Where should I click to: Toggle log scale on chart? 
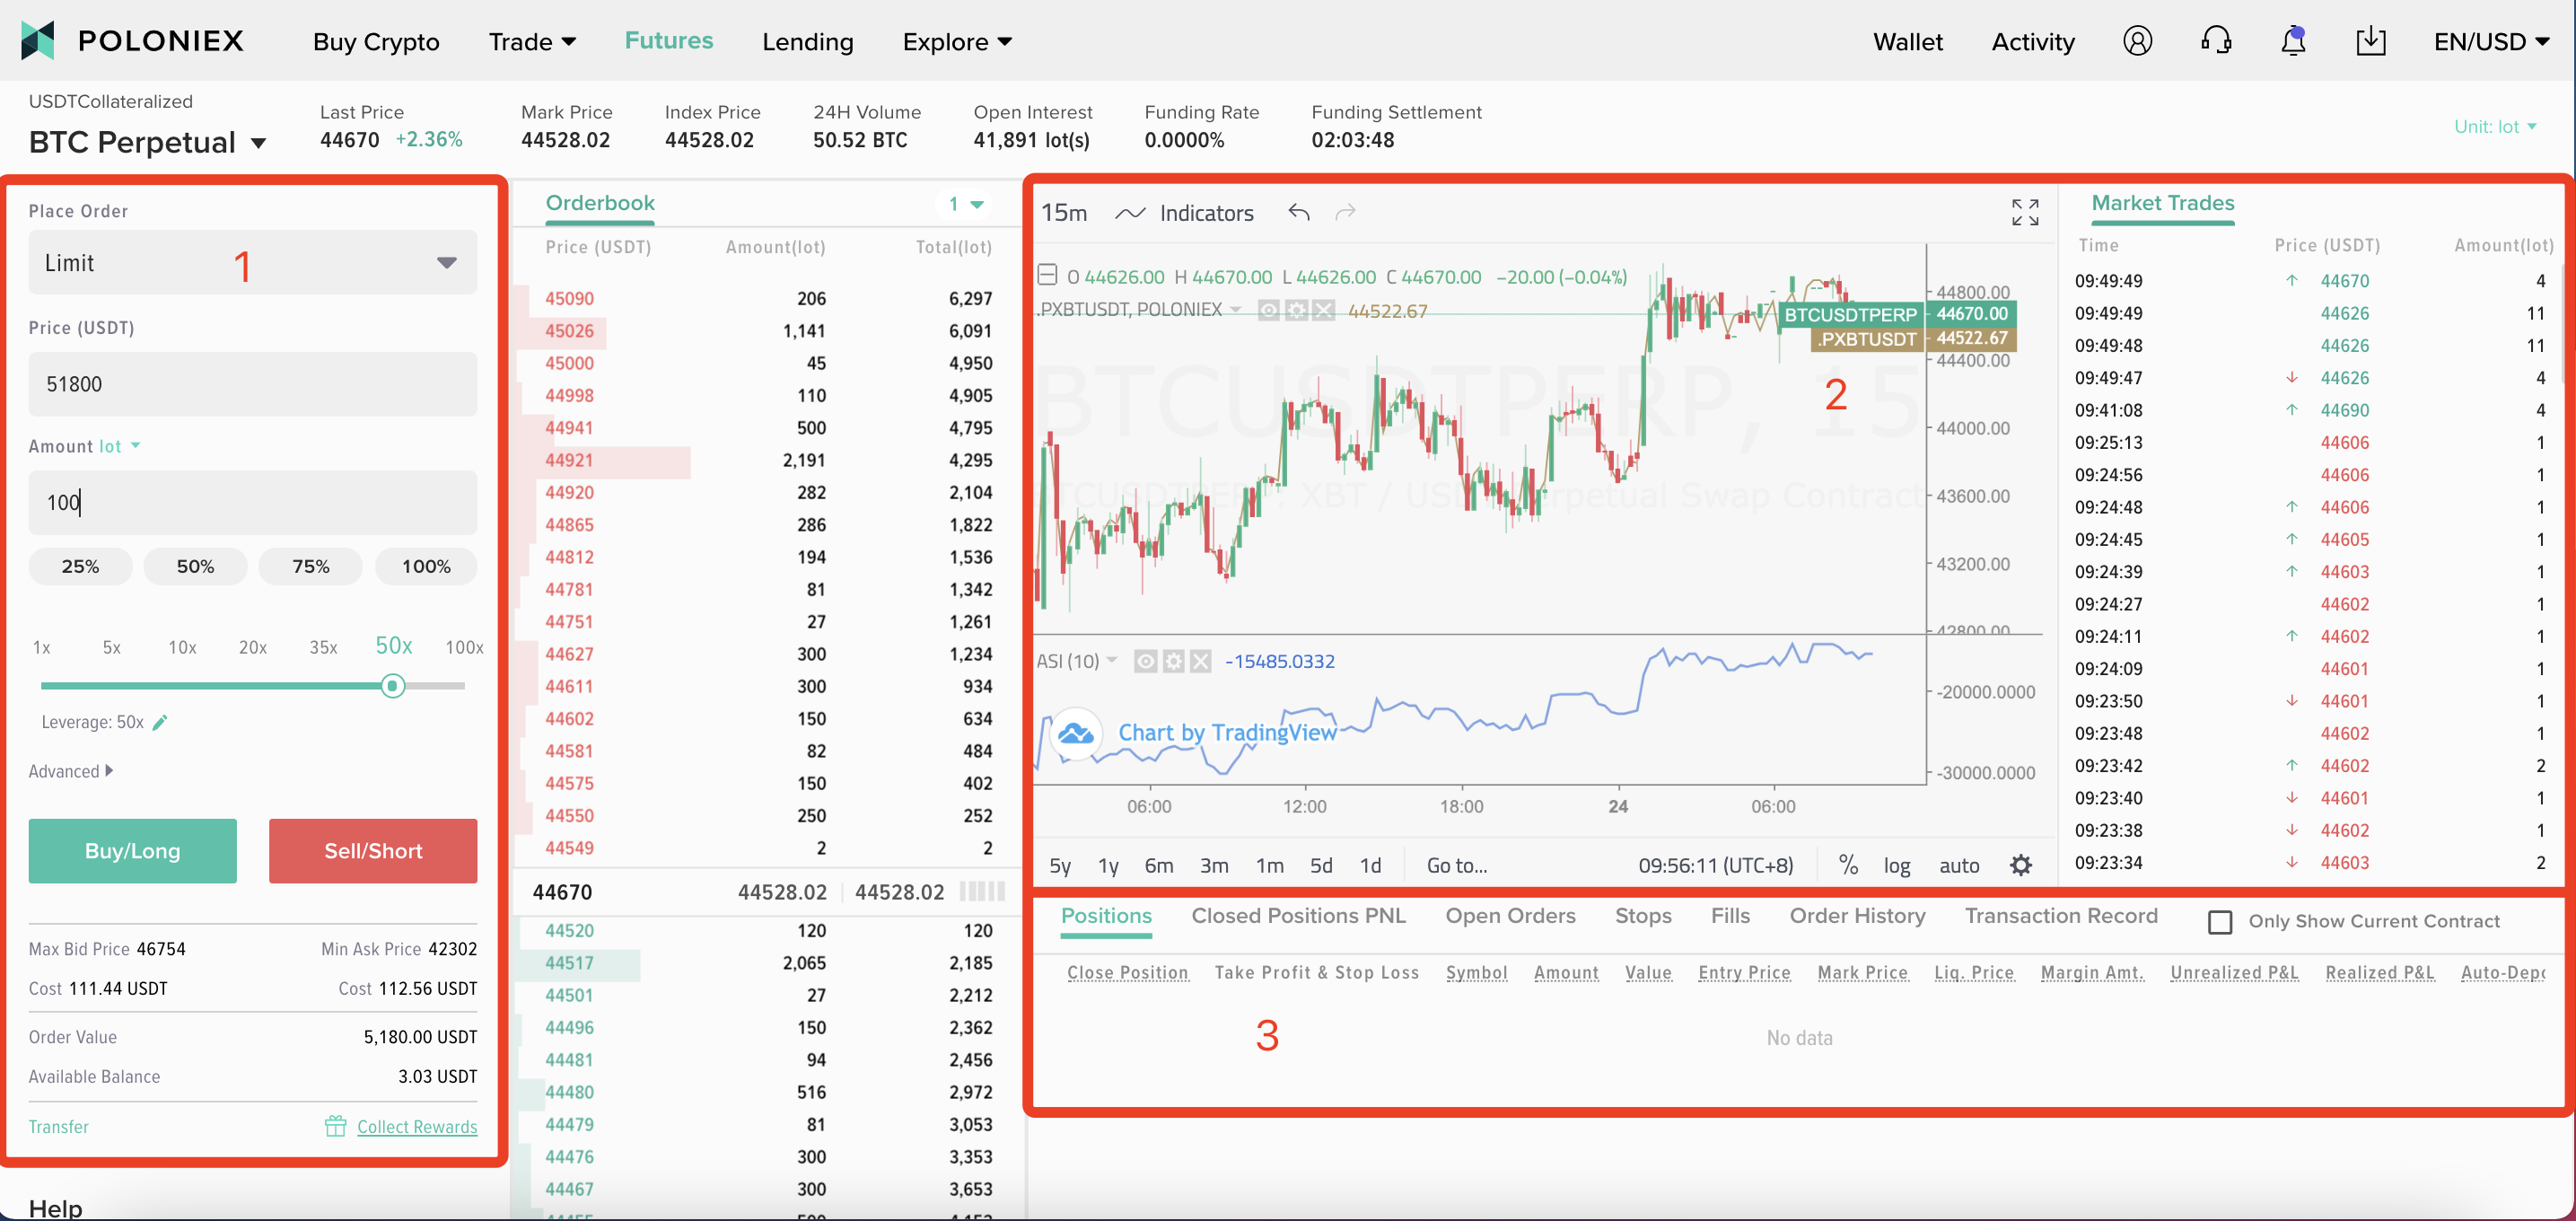(1896, 866)
